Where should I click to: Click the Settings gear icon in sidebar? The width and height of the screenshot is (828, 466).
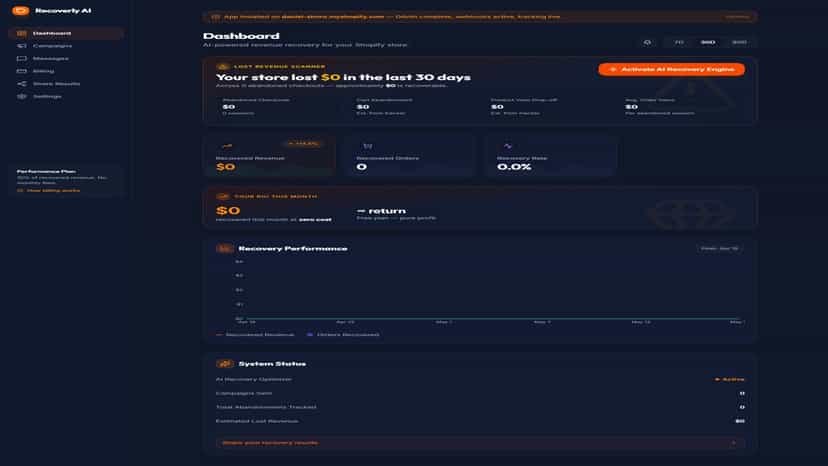(x=22, y=97)
